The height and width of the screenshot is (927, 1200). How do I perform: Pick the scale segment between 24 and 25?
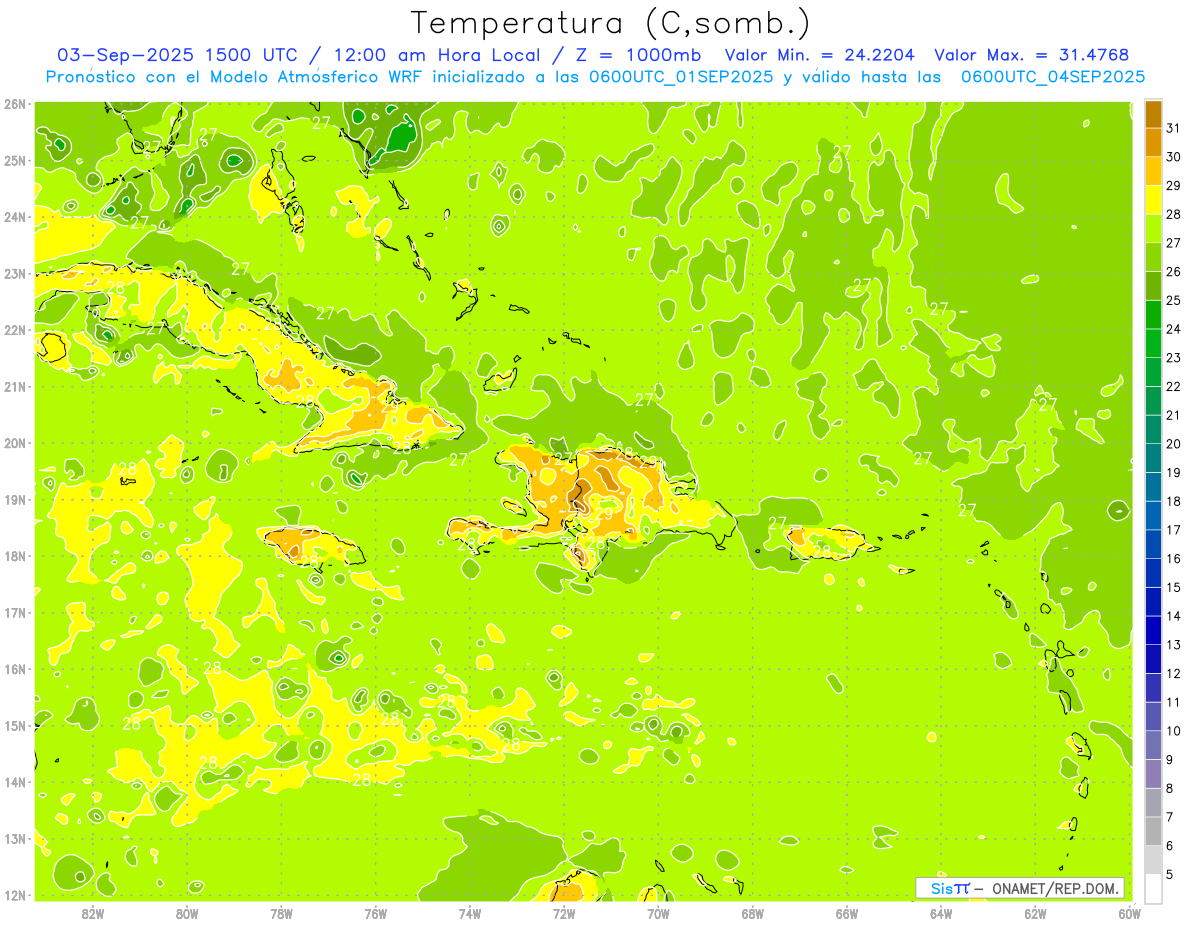pyautogui.click(x=1153, y=314)
